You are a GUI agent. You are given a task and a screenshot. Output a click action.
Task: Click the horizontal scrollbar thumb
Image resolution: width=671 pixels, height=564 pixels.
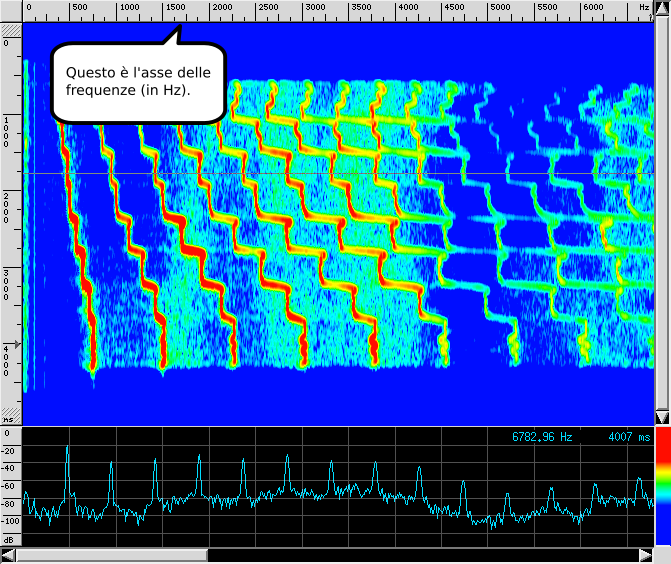point(110,555)
